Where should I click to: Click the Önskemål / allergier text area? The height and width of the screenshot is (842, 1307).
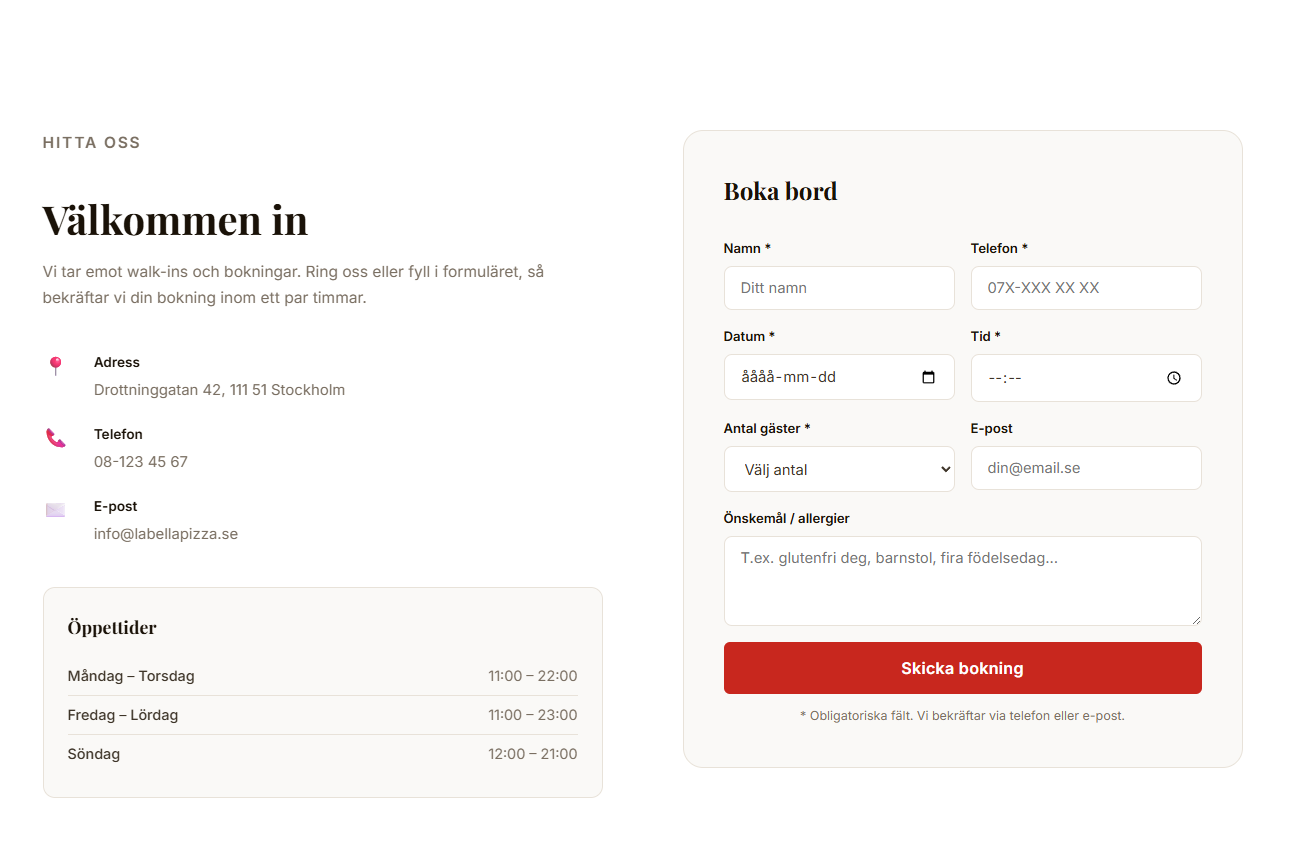click(x=960, y=581)
